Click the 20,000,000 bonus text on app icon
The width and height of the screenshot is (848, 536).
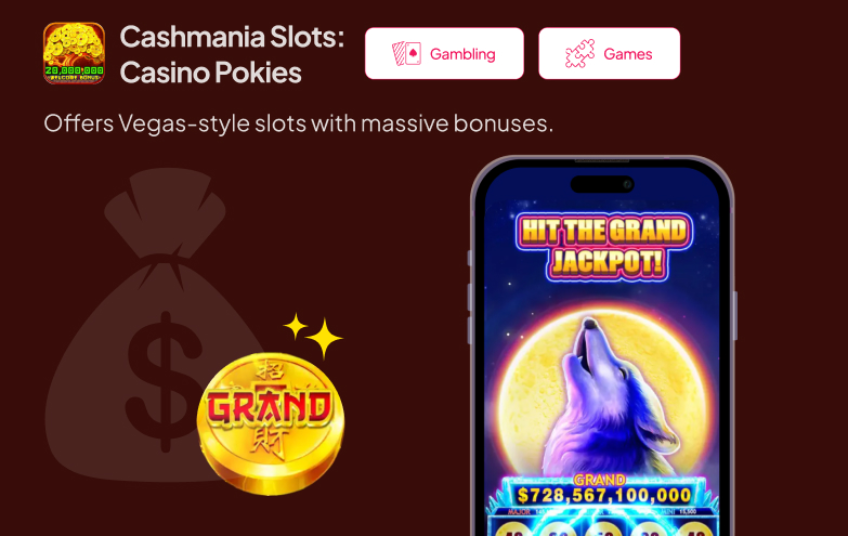click(74, 70)
